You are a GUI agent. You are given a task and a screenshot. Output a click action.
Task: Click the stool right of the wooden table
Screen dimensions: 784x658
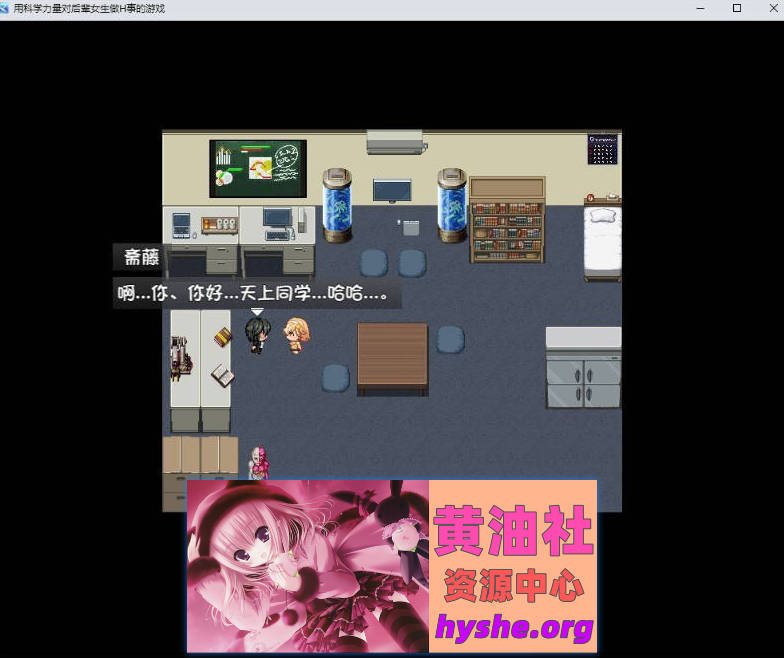(x=450, y=340)
